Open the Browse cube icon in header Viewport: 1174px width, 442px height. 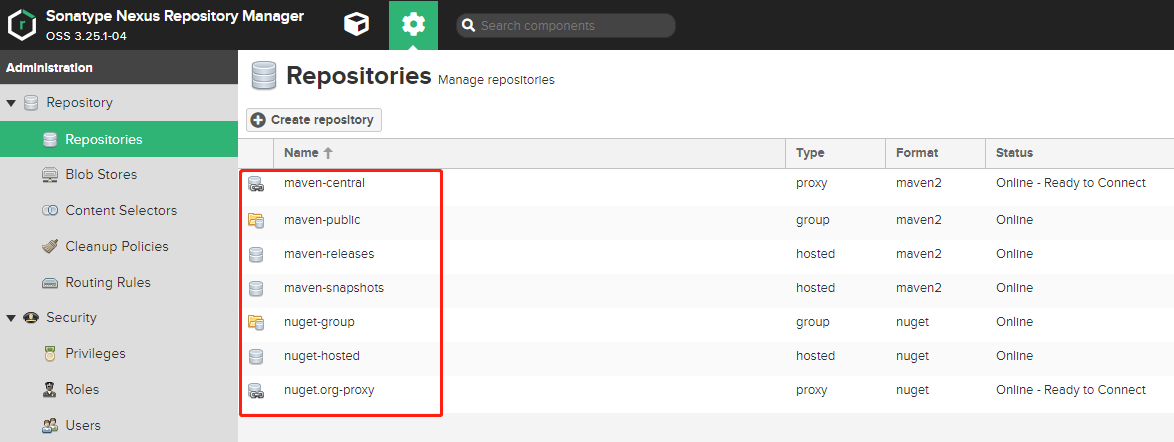pos(355,25)
